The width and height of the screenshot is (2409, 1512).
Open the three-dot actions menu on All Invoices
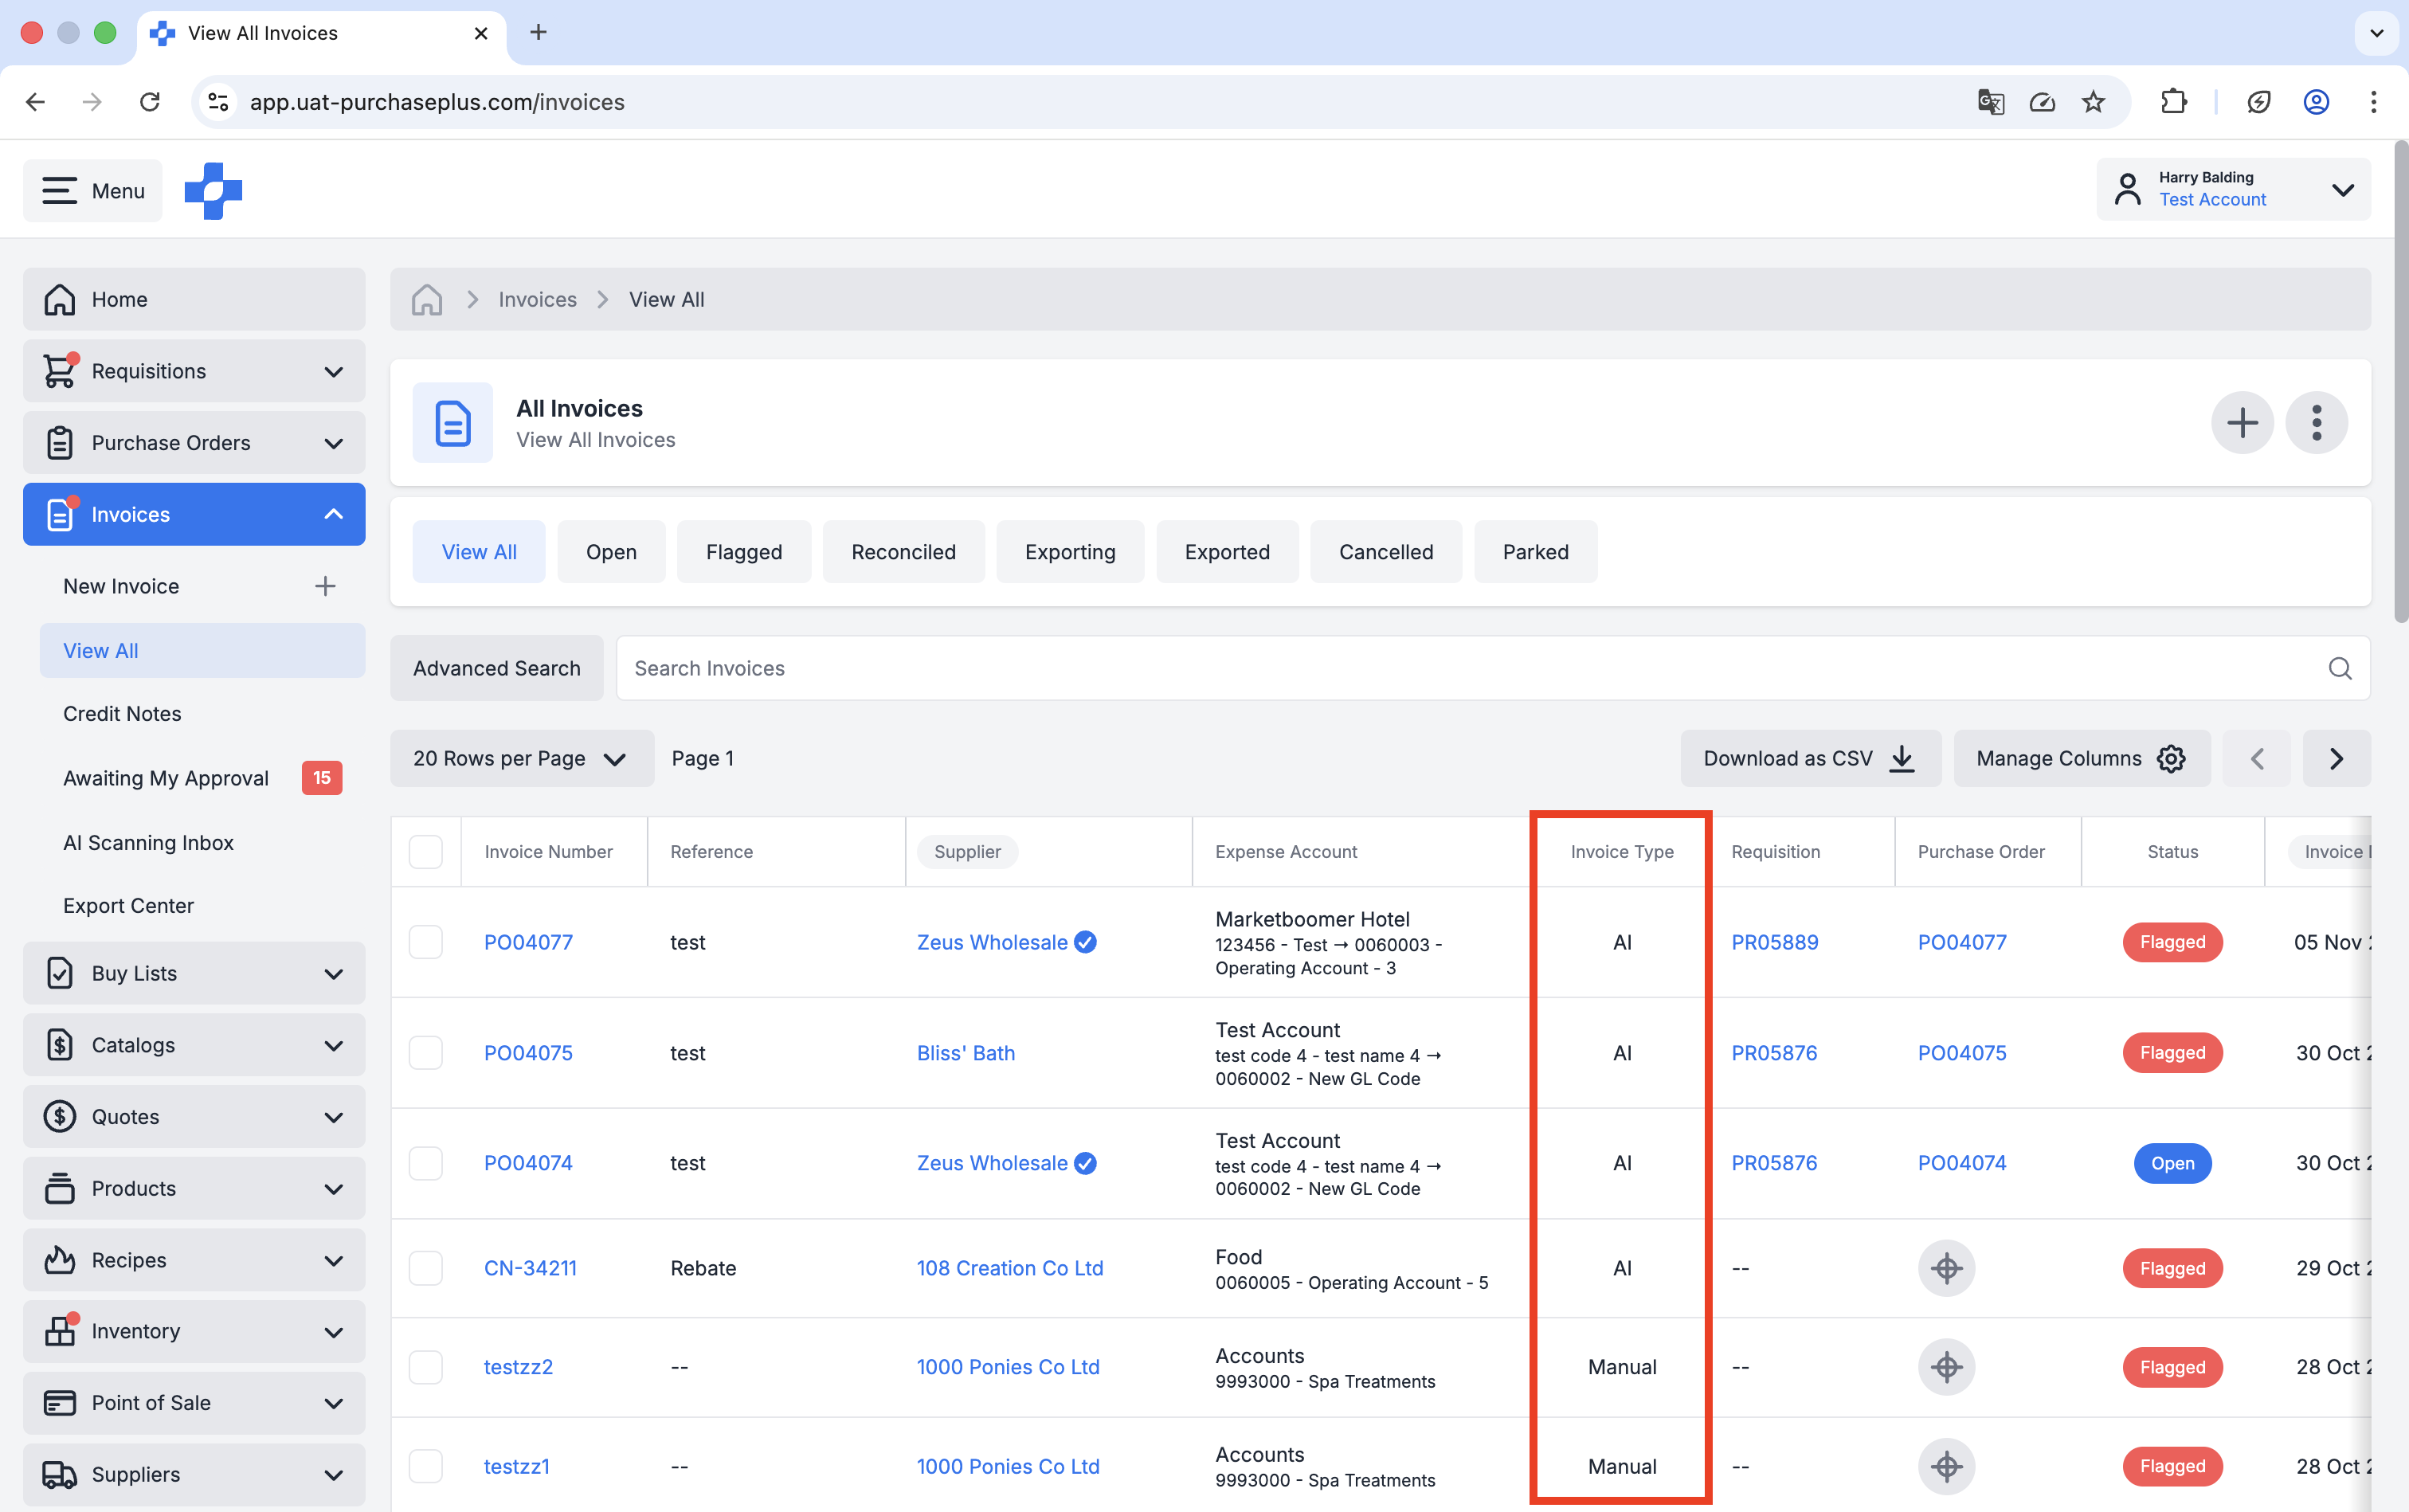point(2317,422)
